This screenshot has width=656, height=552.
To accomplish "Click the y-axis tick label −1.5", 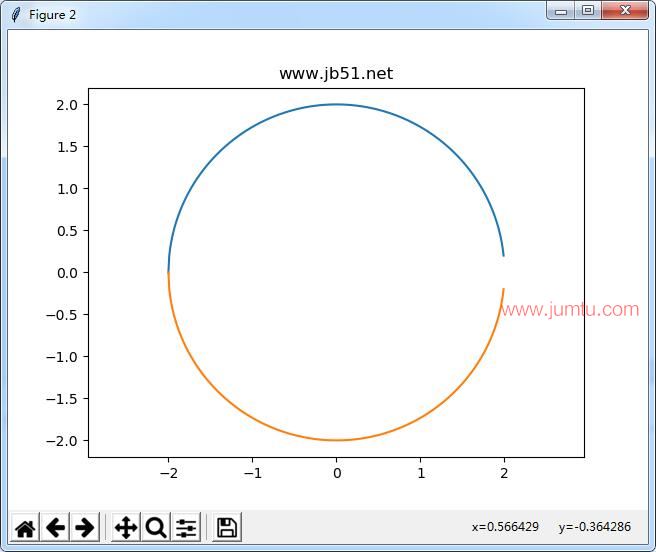I will point(62,399).
